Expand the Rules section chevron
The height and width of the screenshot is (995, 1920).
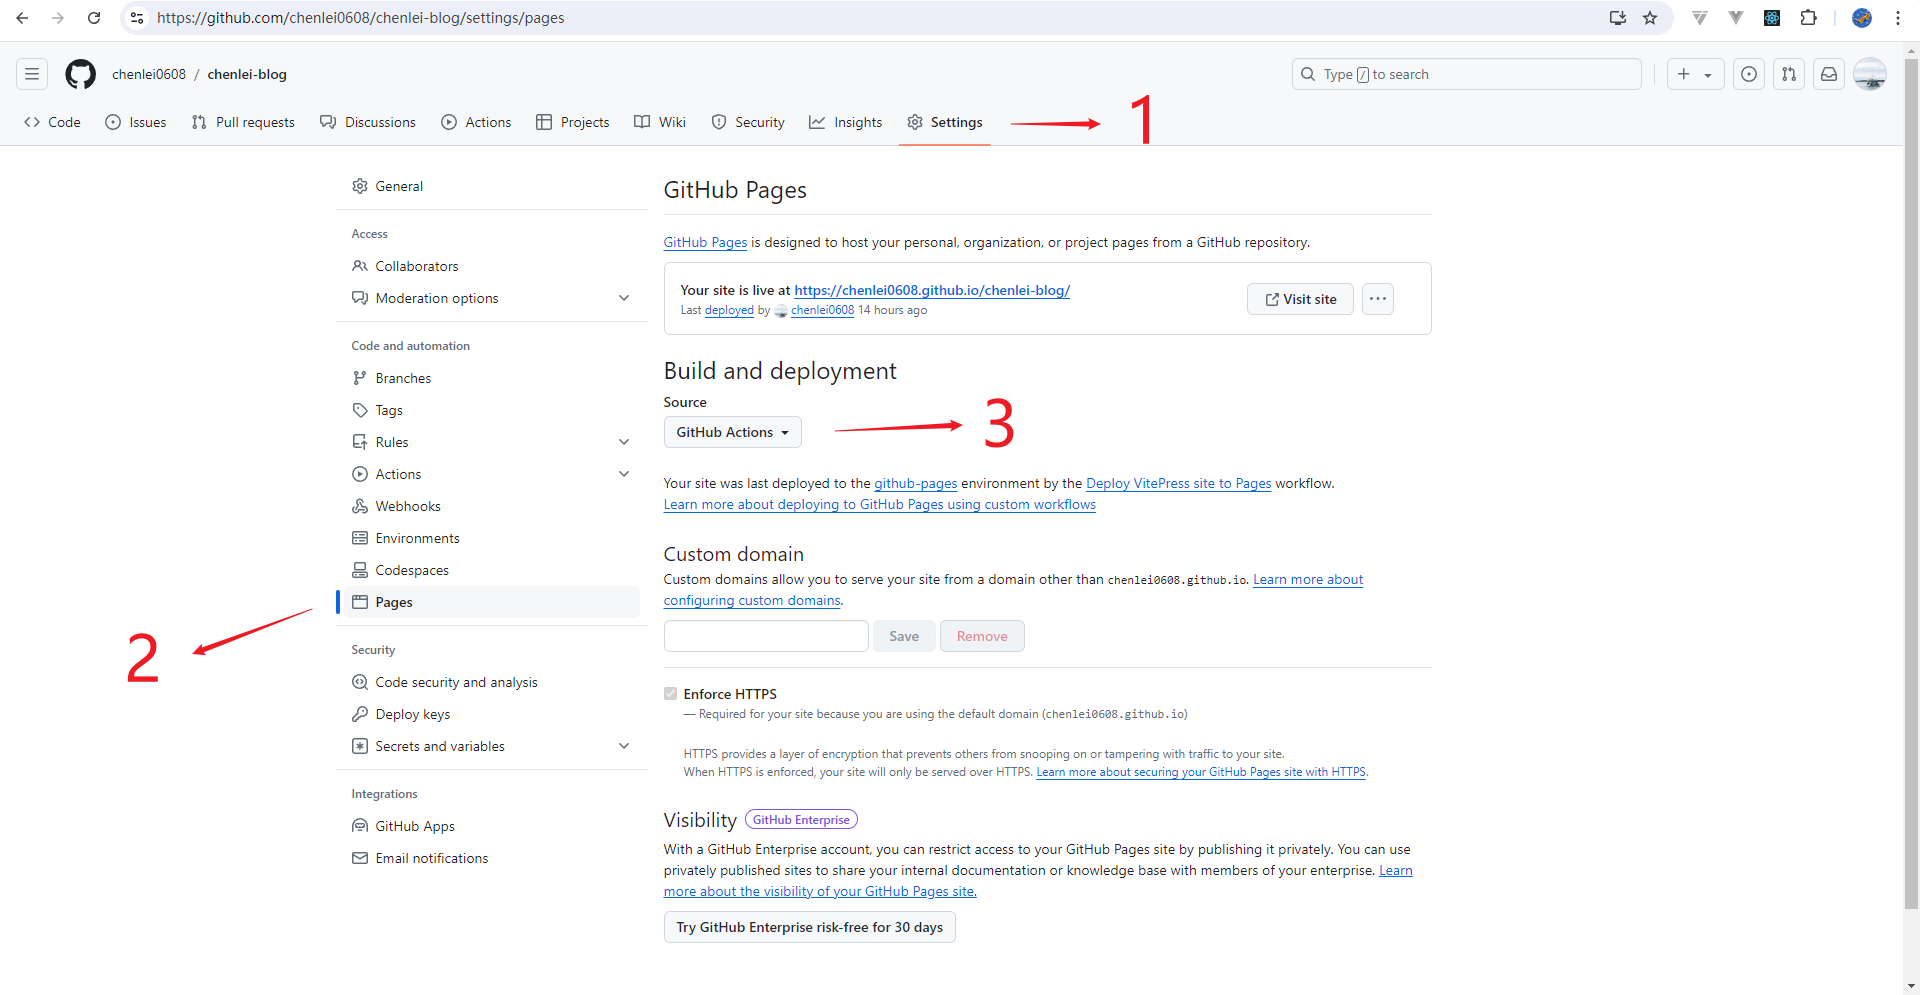[624, 442]
